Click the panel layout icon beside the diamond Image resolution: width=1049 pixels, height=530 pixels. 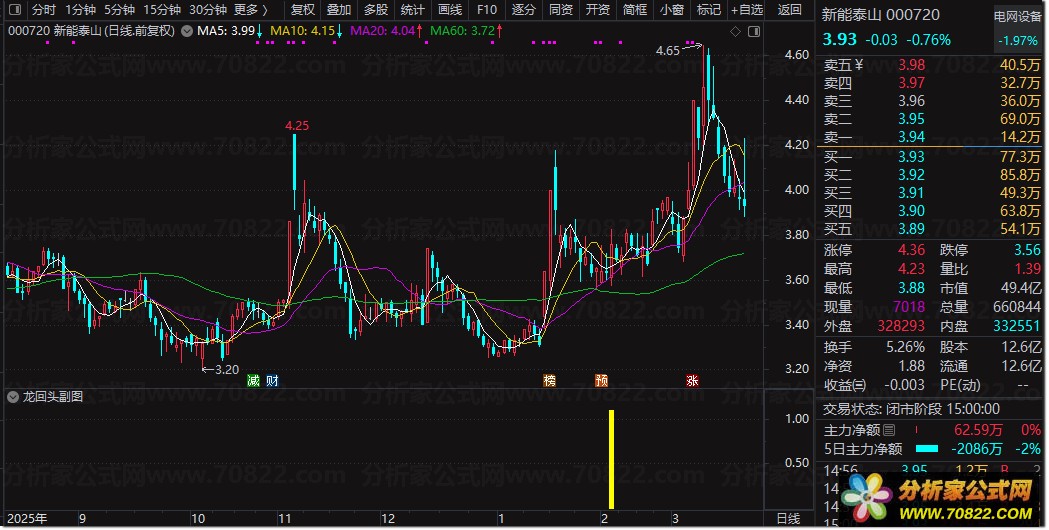(x=752, y=32)
